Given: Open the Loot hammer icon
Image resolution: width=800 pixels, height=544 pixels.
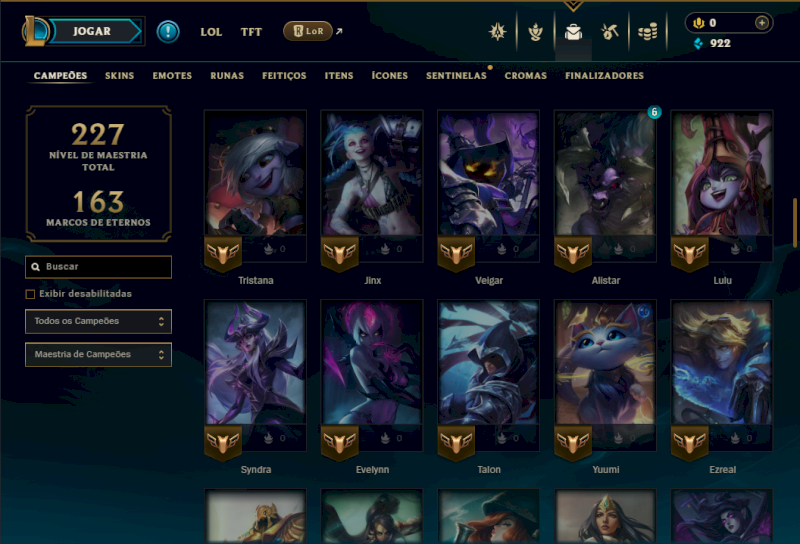Looking at the screenshot, I should pyautogui.click(x=610, y=32).
